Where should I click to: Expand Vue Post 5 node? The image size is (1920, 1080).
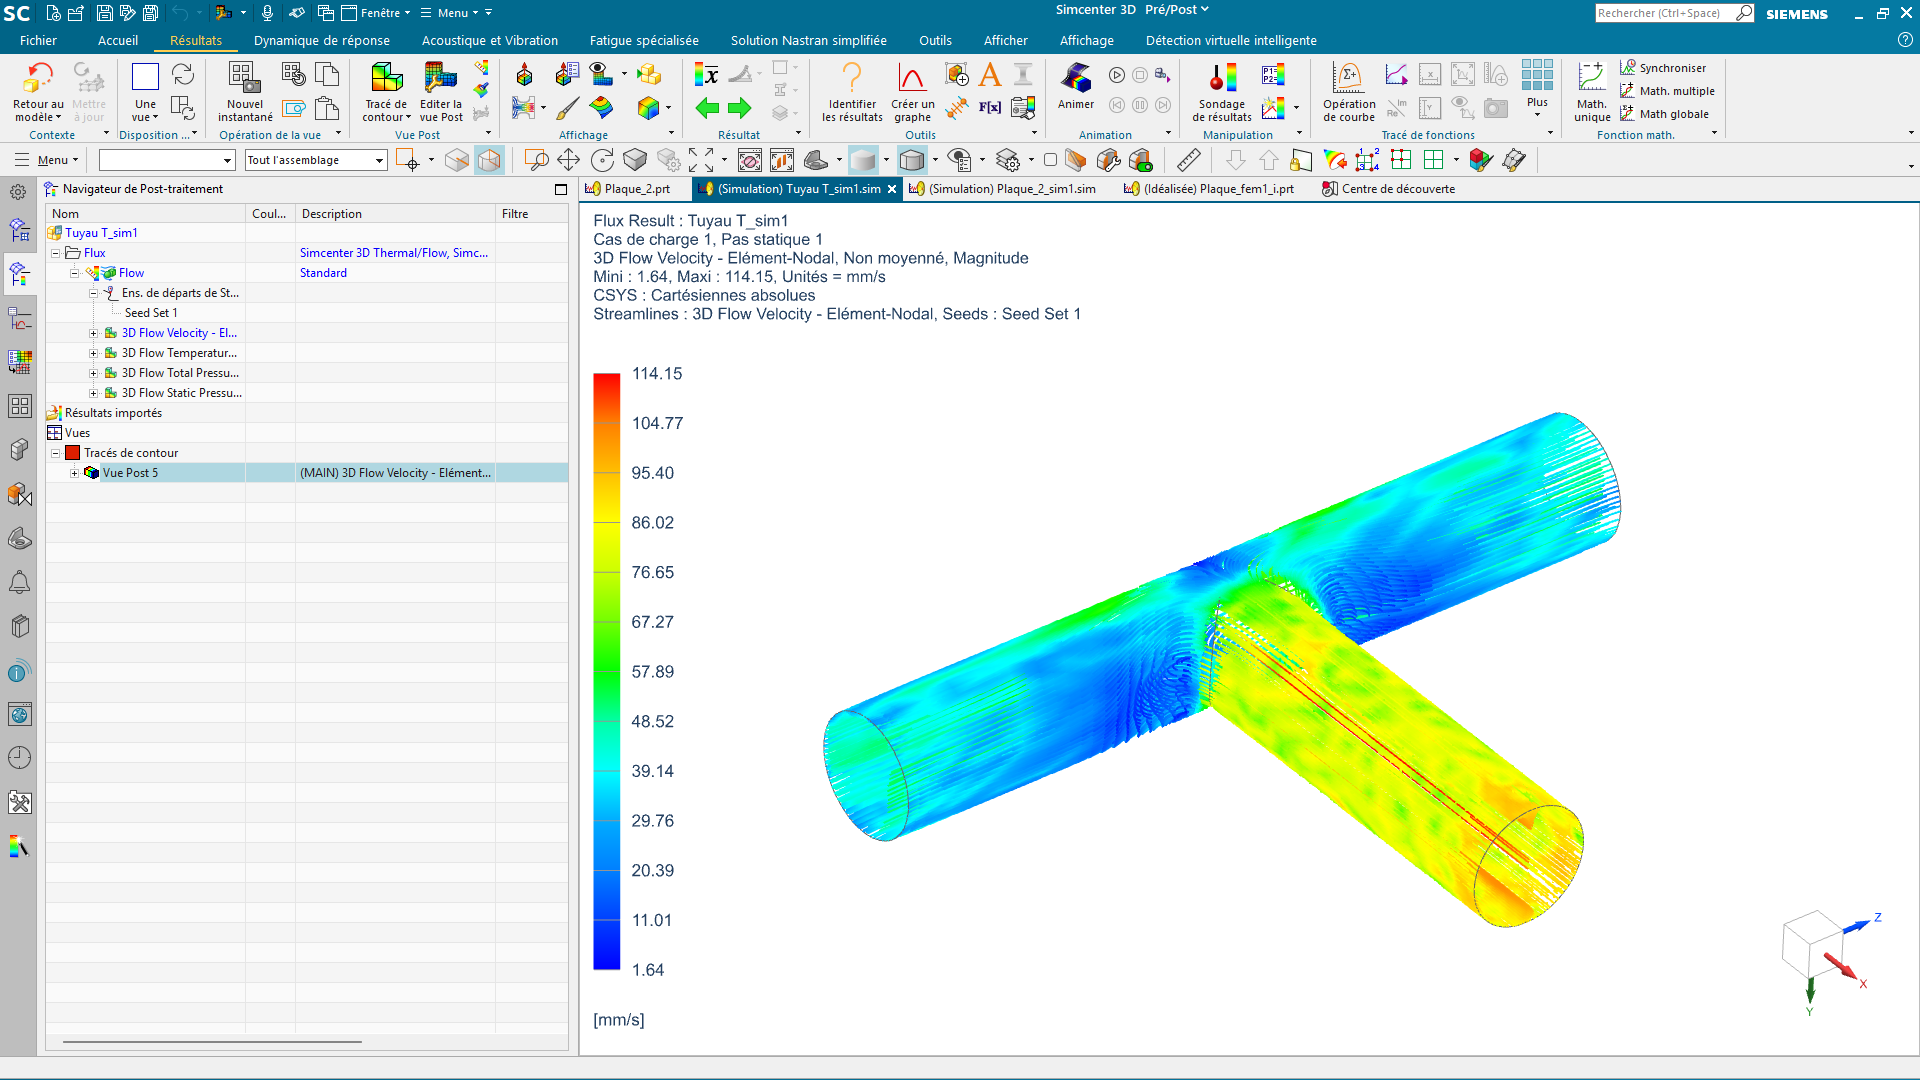tap(74, 473)
